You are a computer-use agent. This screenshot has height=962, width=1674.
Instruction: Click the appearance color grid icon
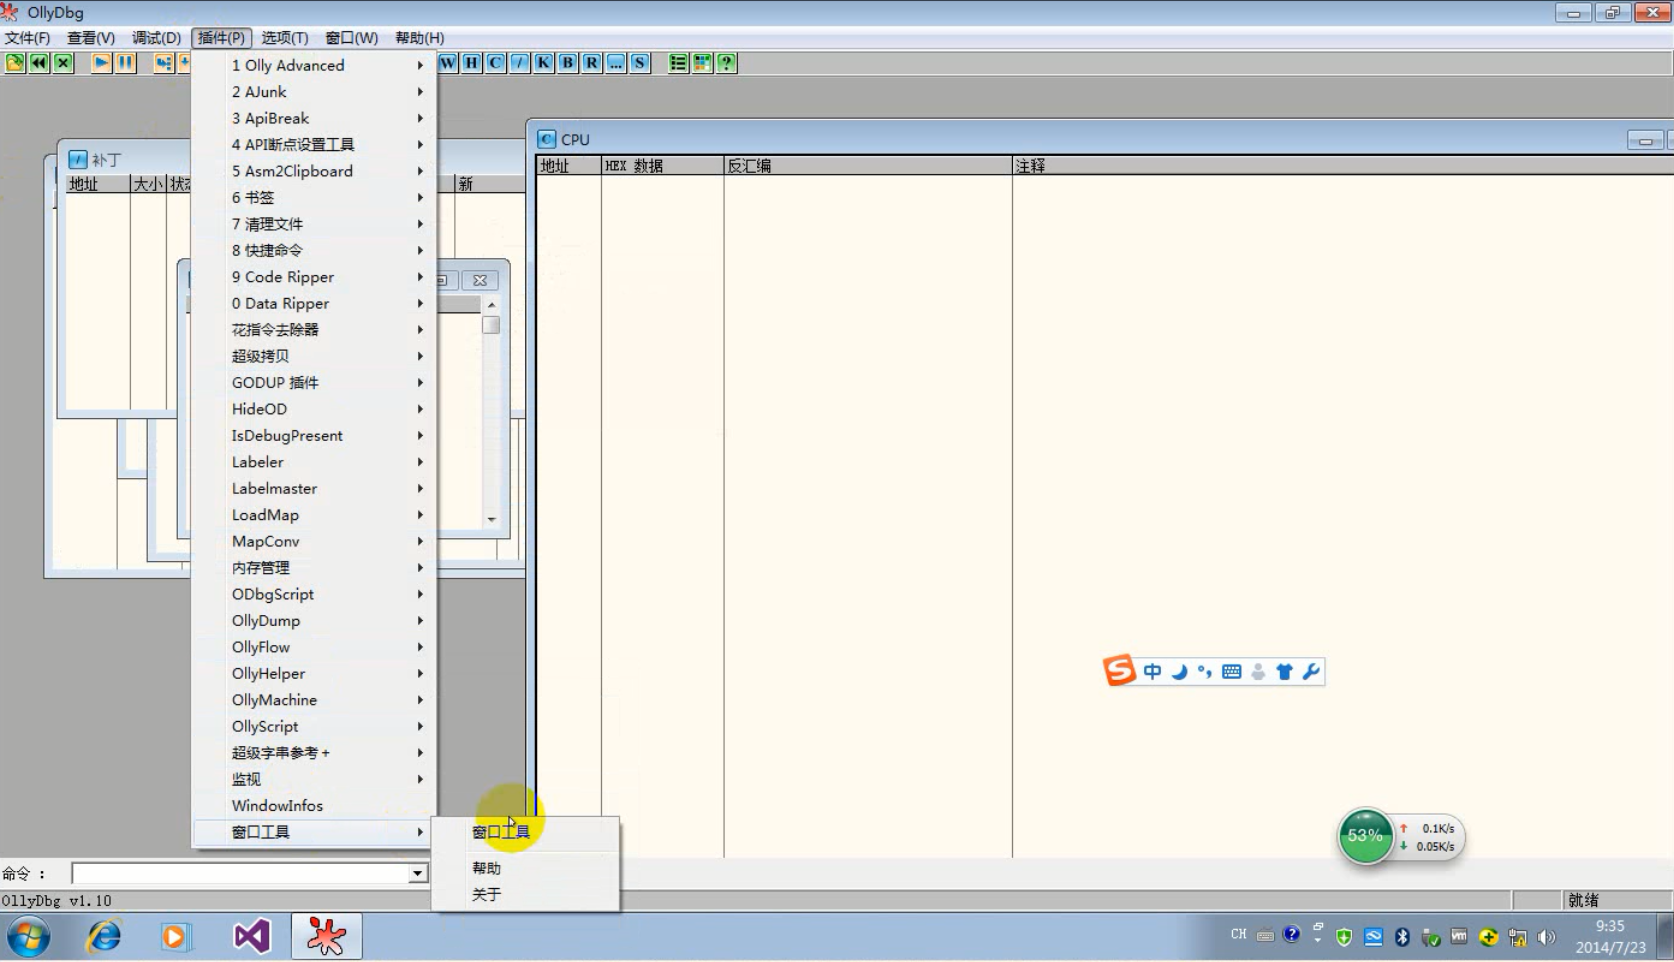click(702, 63)
